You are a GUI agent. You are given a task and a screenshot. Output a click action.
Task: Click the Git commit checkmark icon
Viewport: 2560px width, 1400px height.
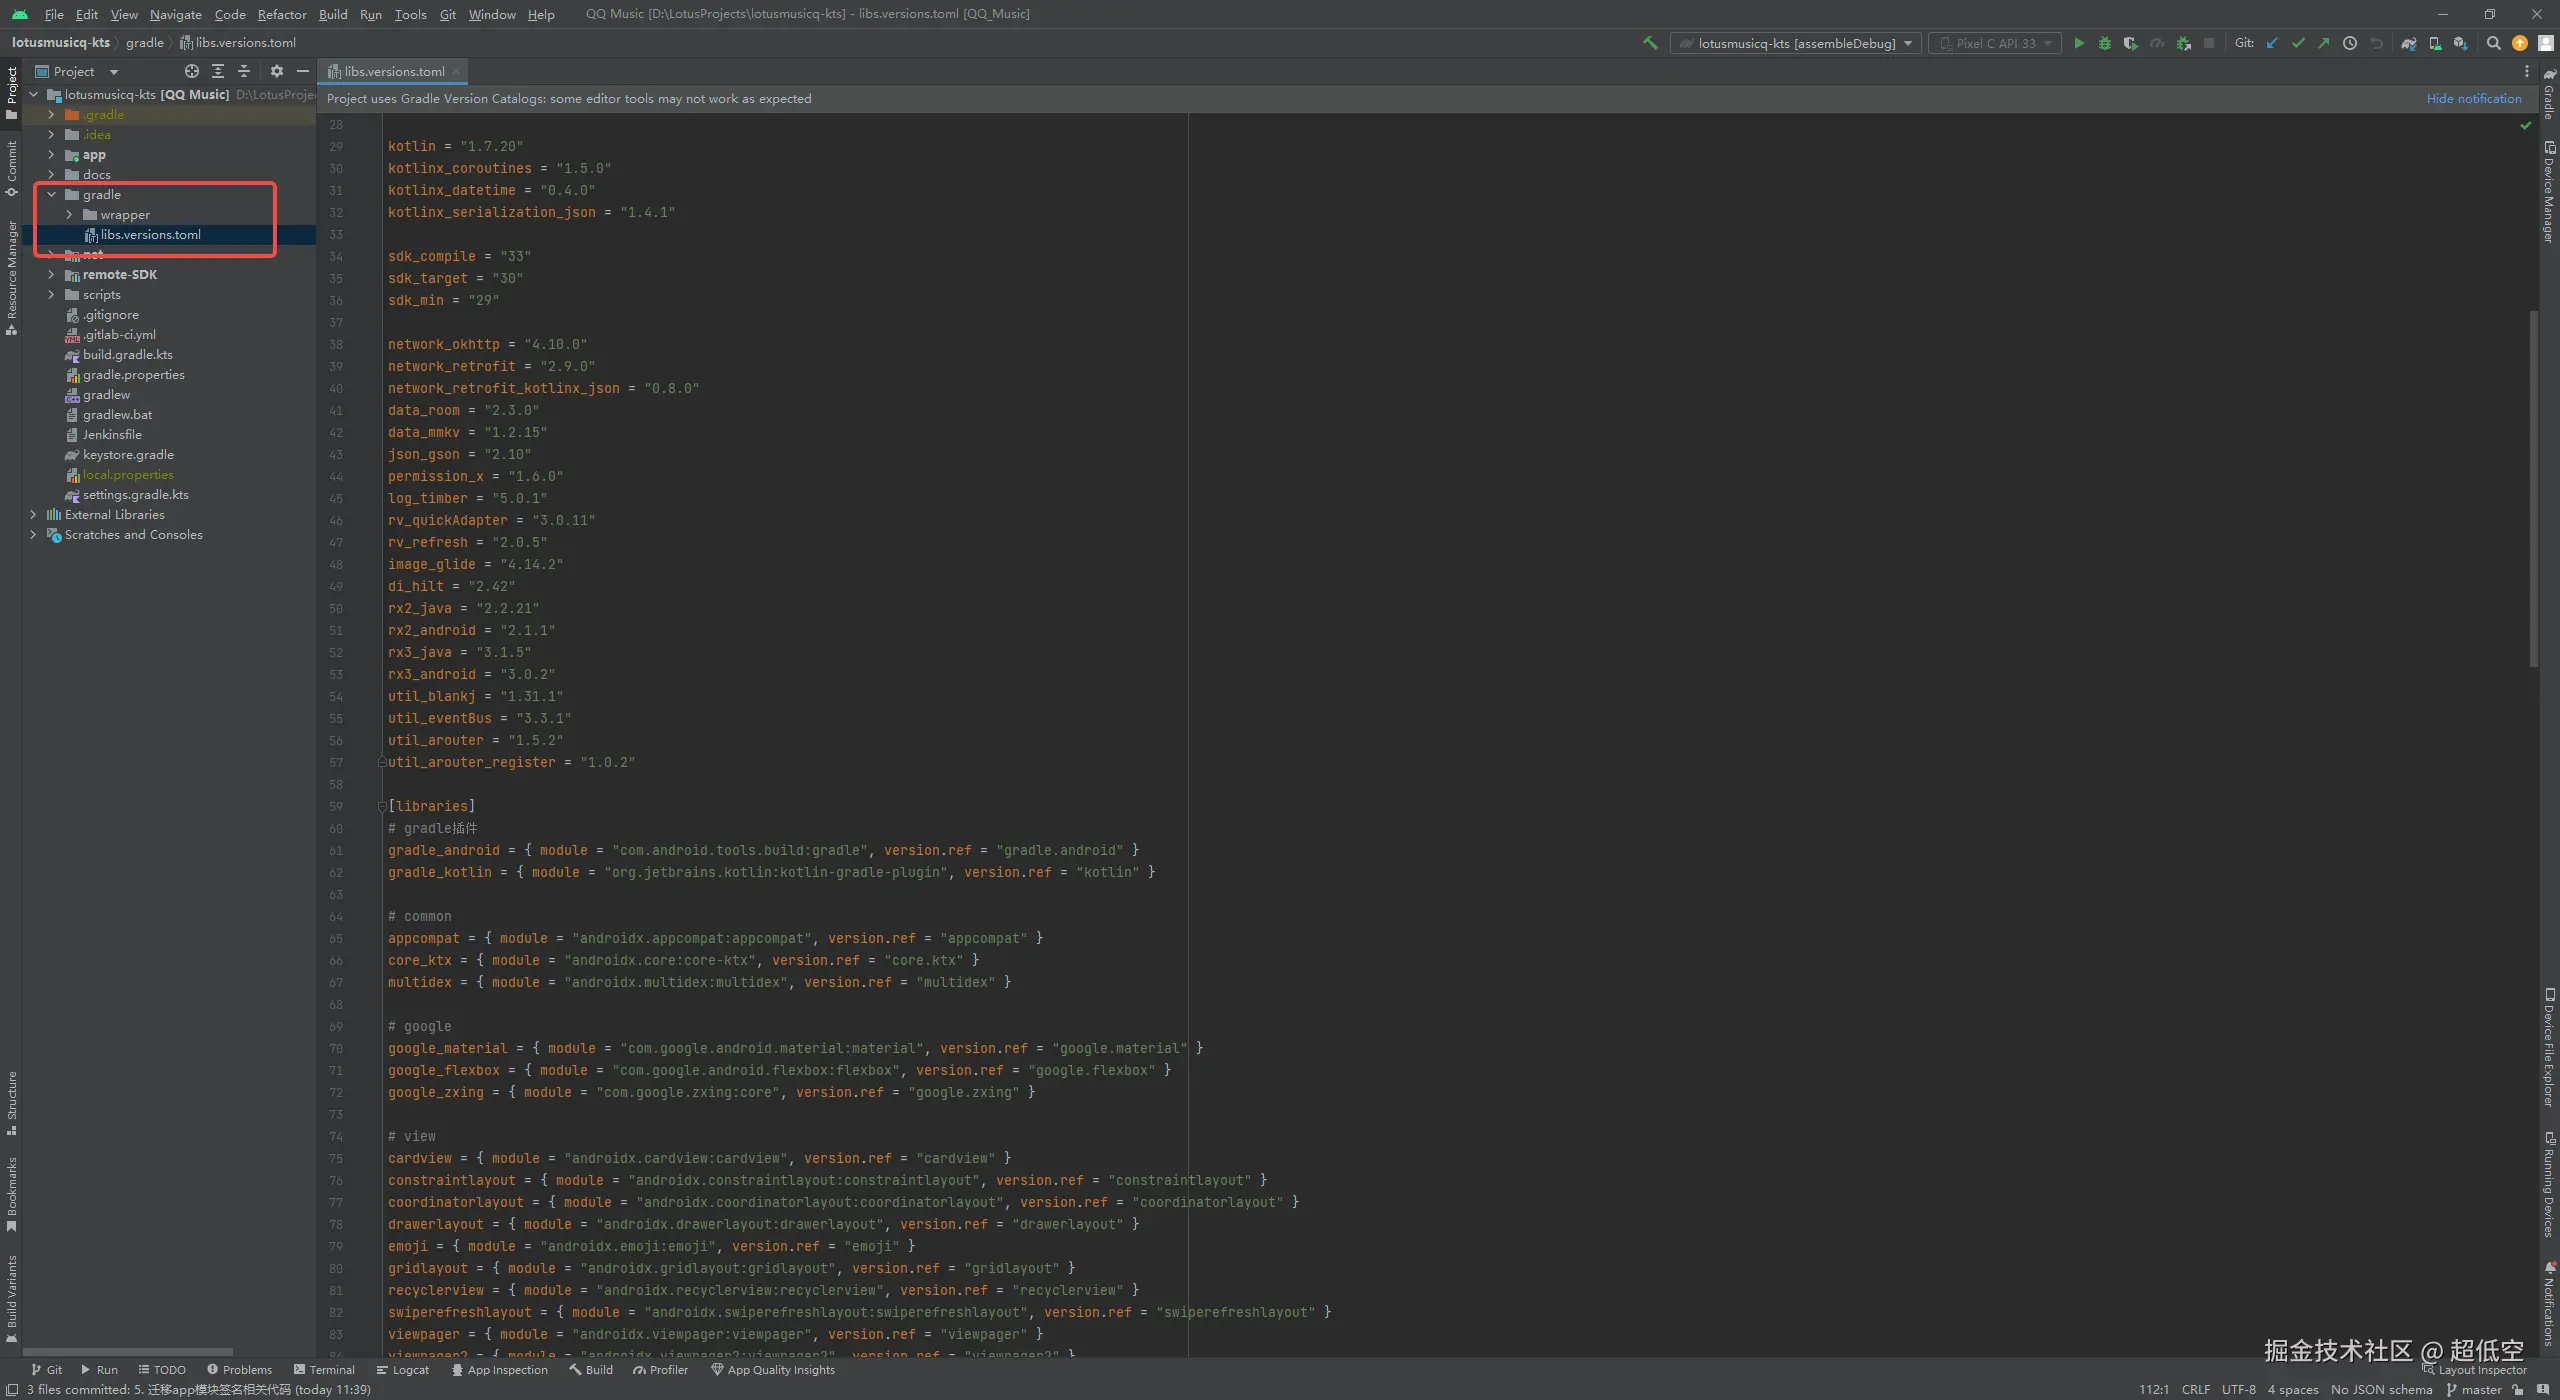(2298, 43)
